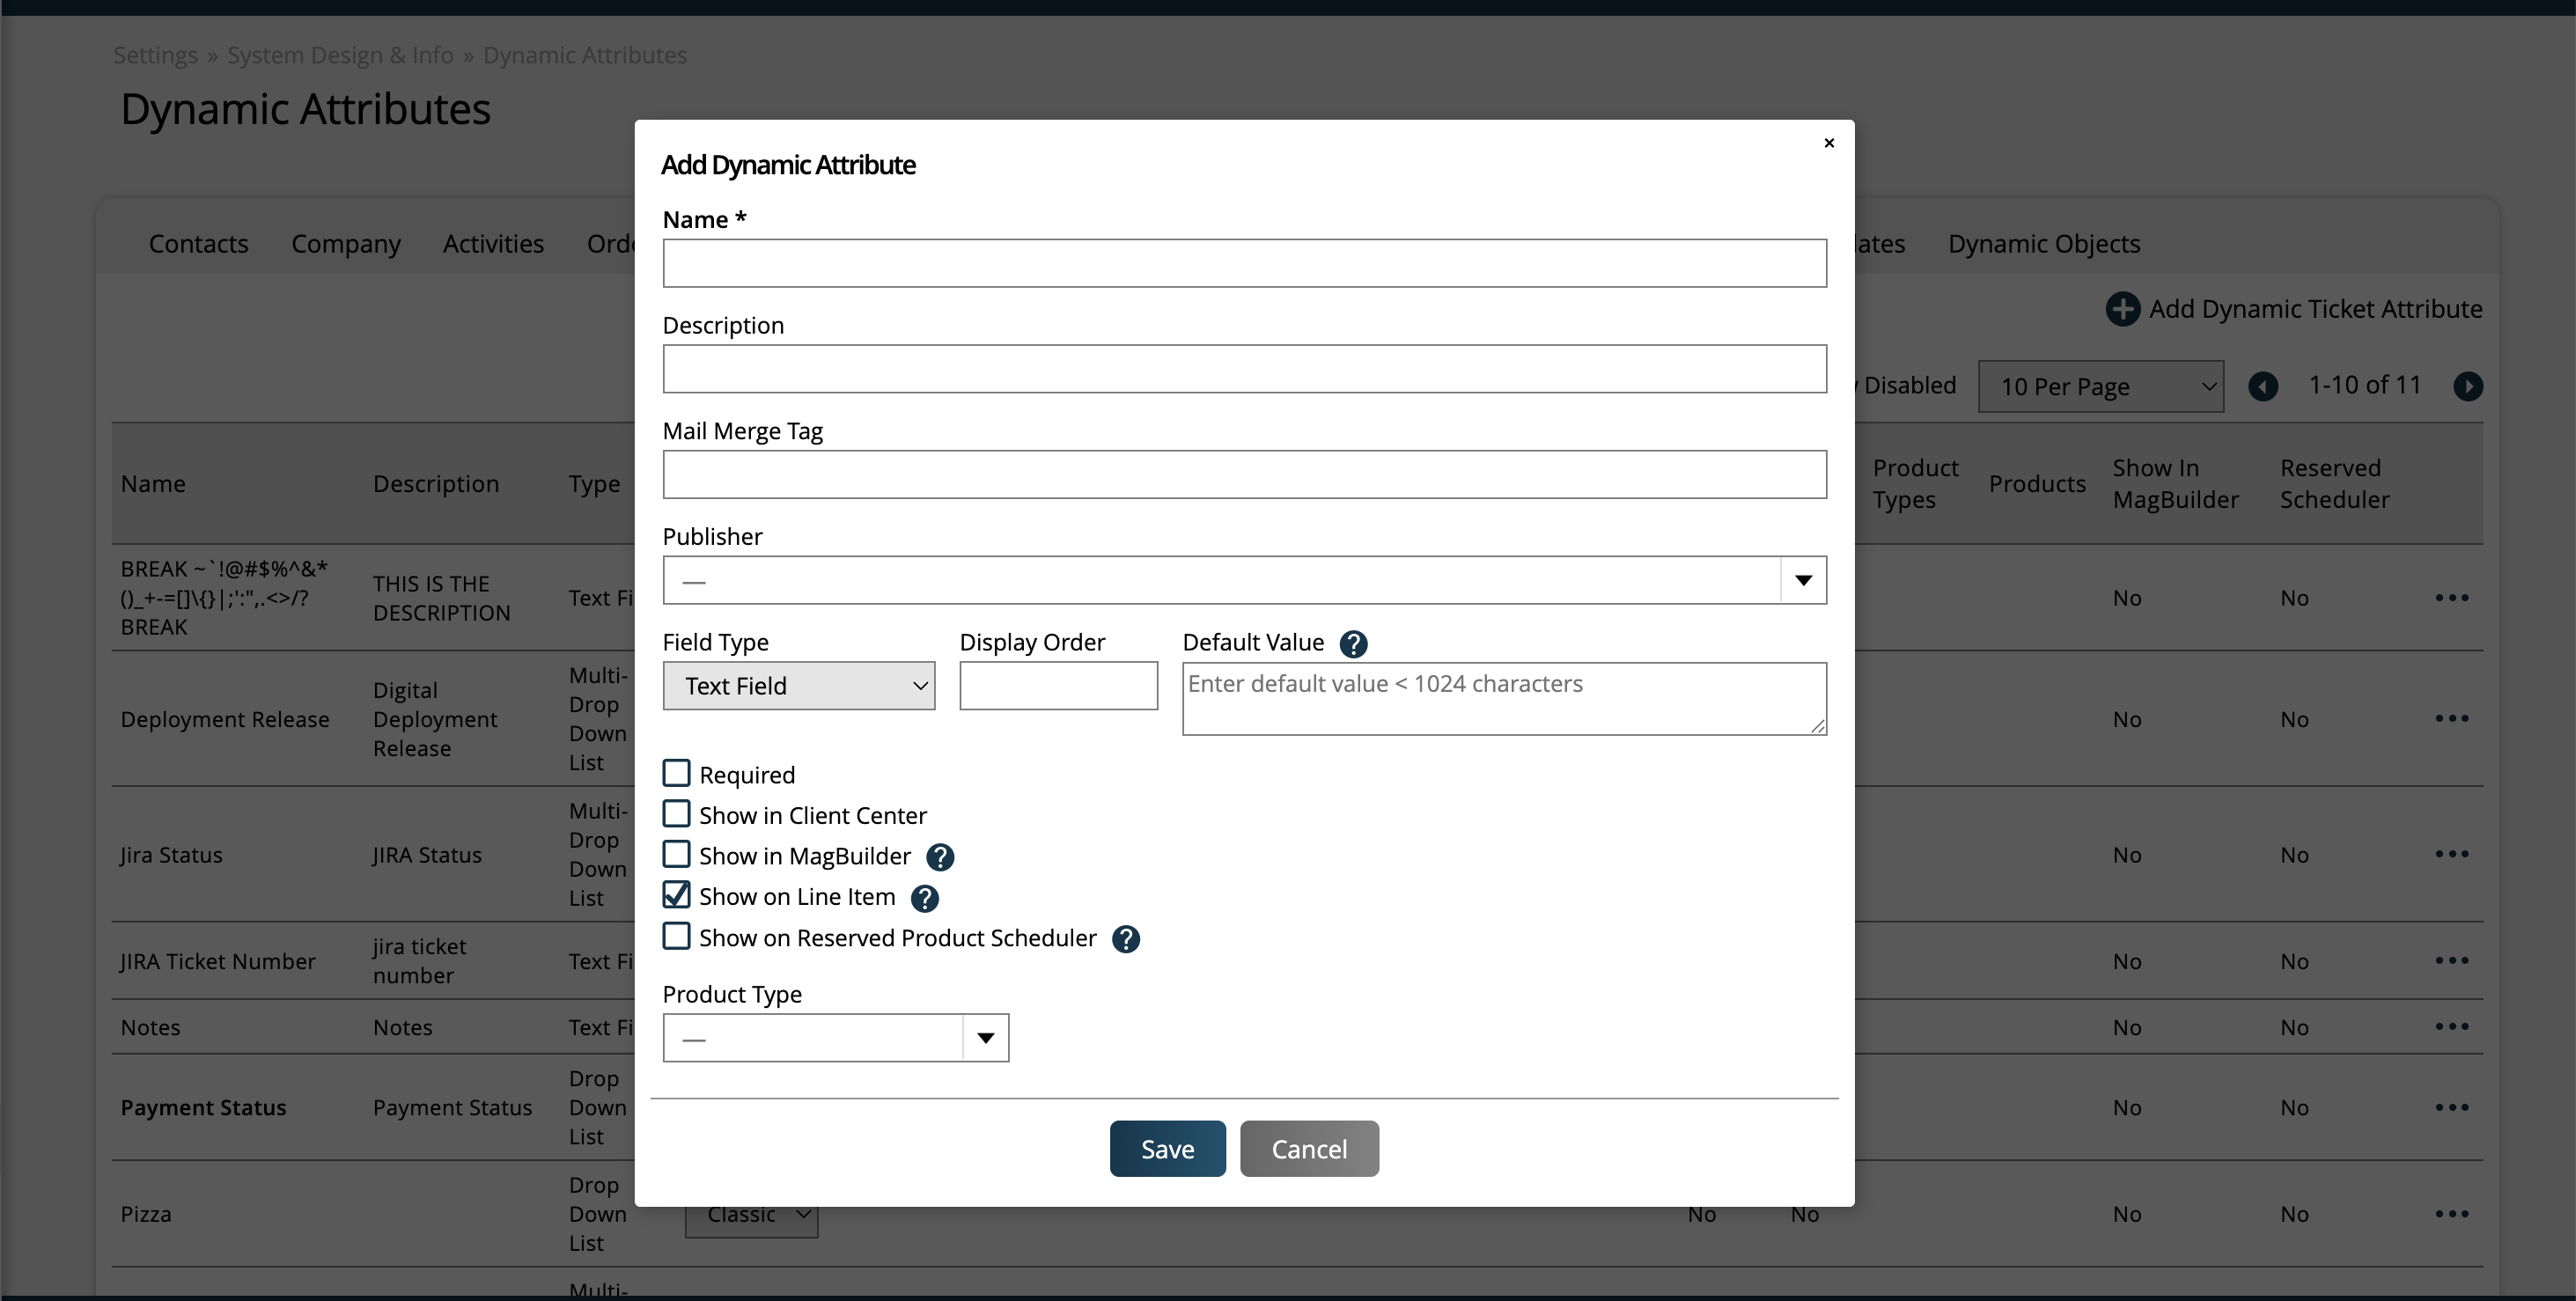Expand the Field Type select
The width and height of the screenshot is (2576, 1301).
[798, 686]
